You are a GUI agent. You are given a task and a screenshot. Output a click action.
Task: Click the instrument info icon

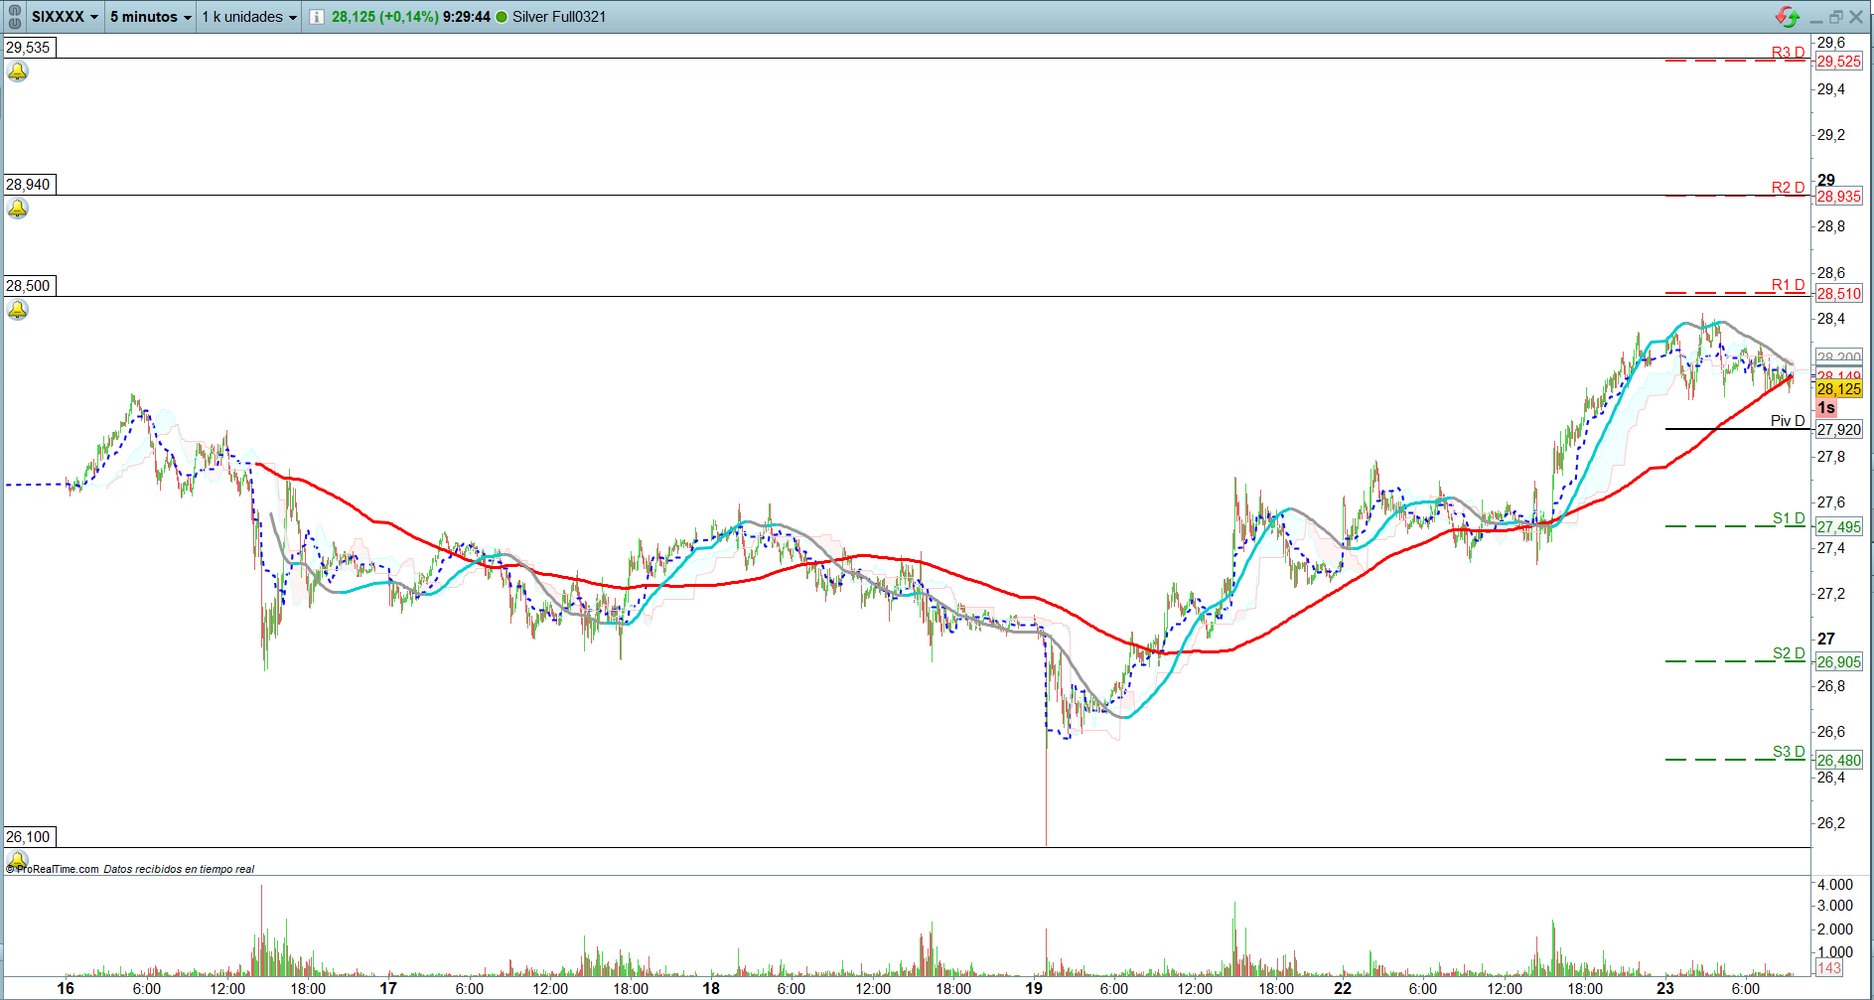point(316,17)
